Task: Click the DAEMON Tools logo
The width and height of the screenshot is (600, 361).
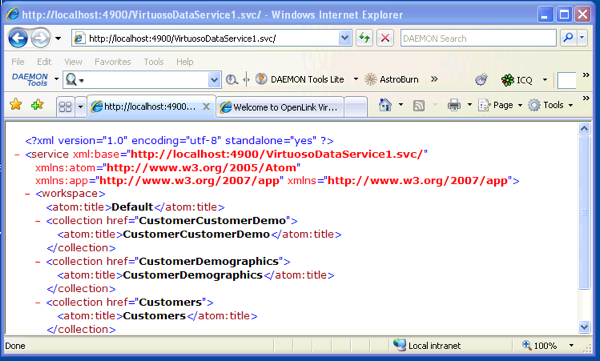Action: coord(30,79)
